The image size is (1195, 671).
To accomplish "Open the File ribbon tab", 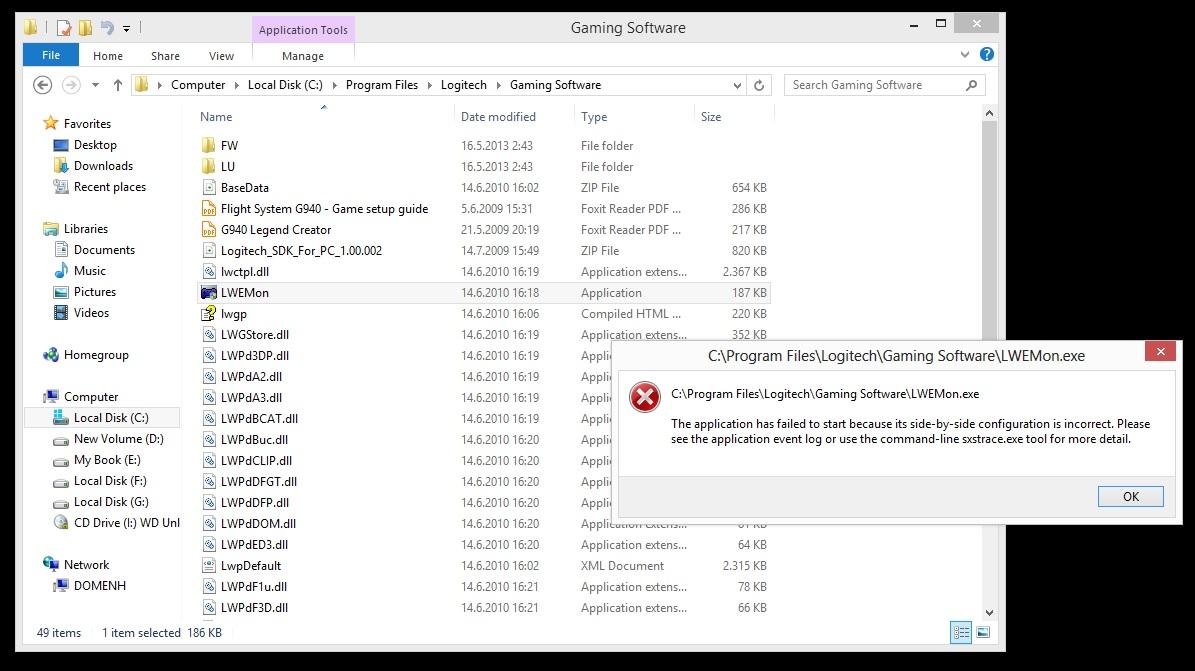I will 51,55.
